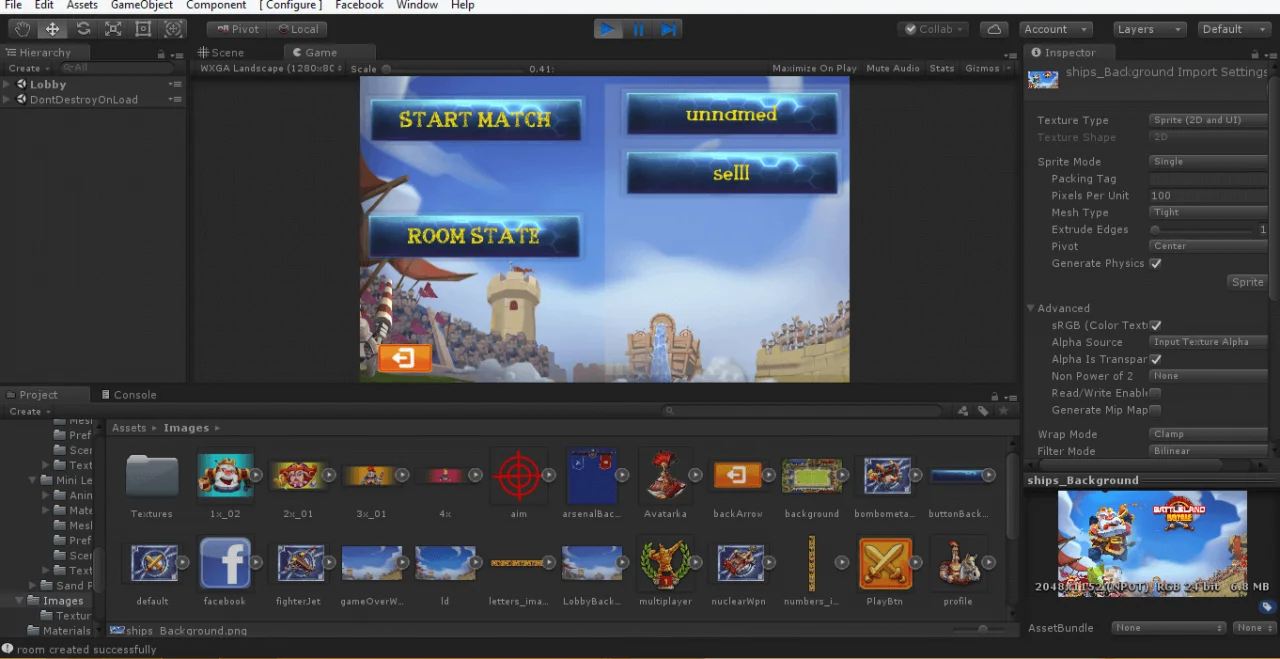Screen dimensions: 1280x659
Task: Open the GameObject menu
Action: click(x=141, y=5)
